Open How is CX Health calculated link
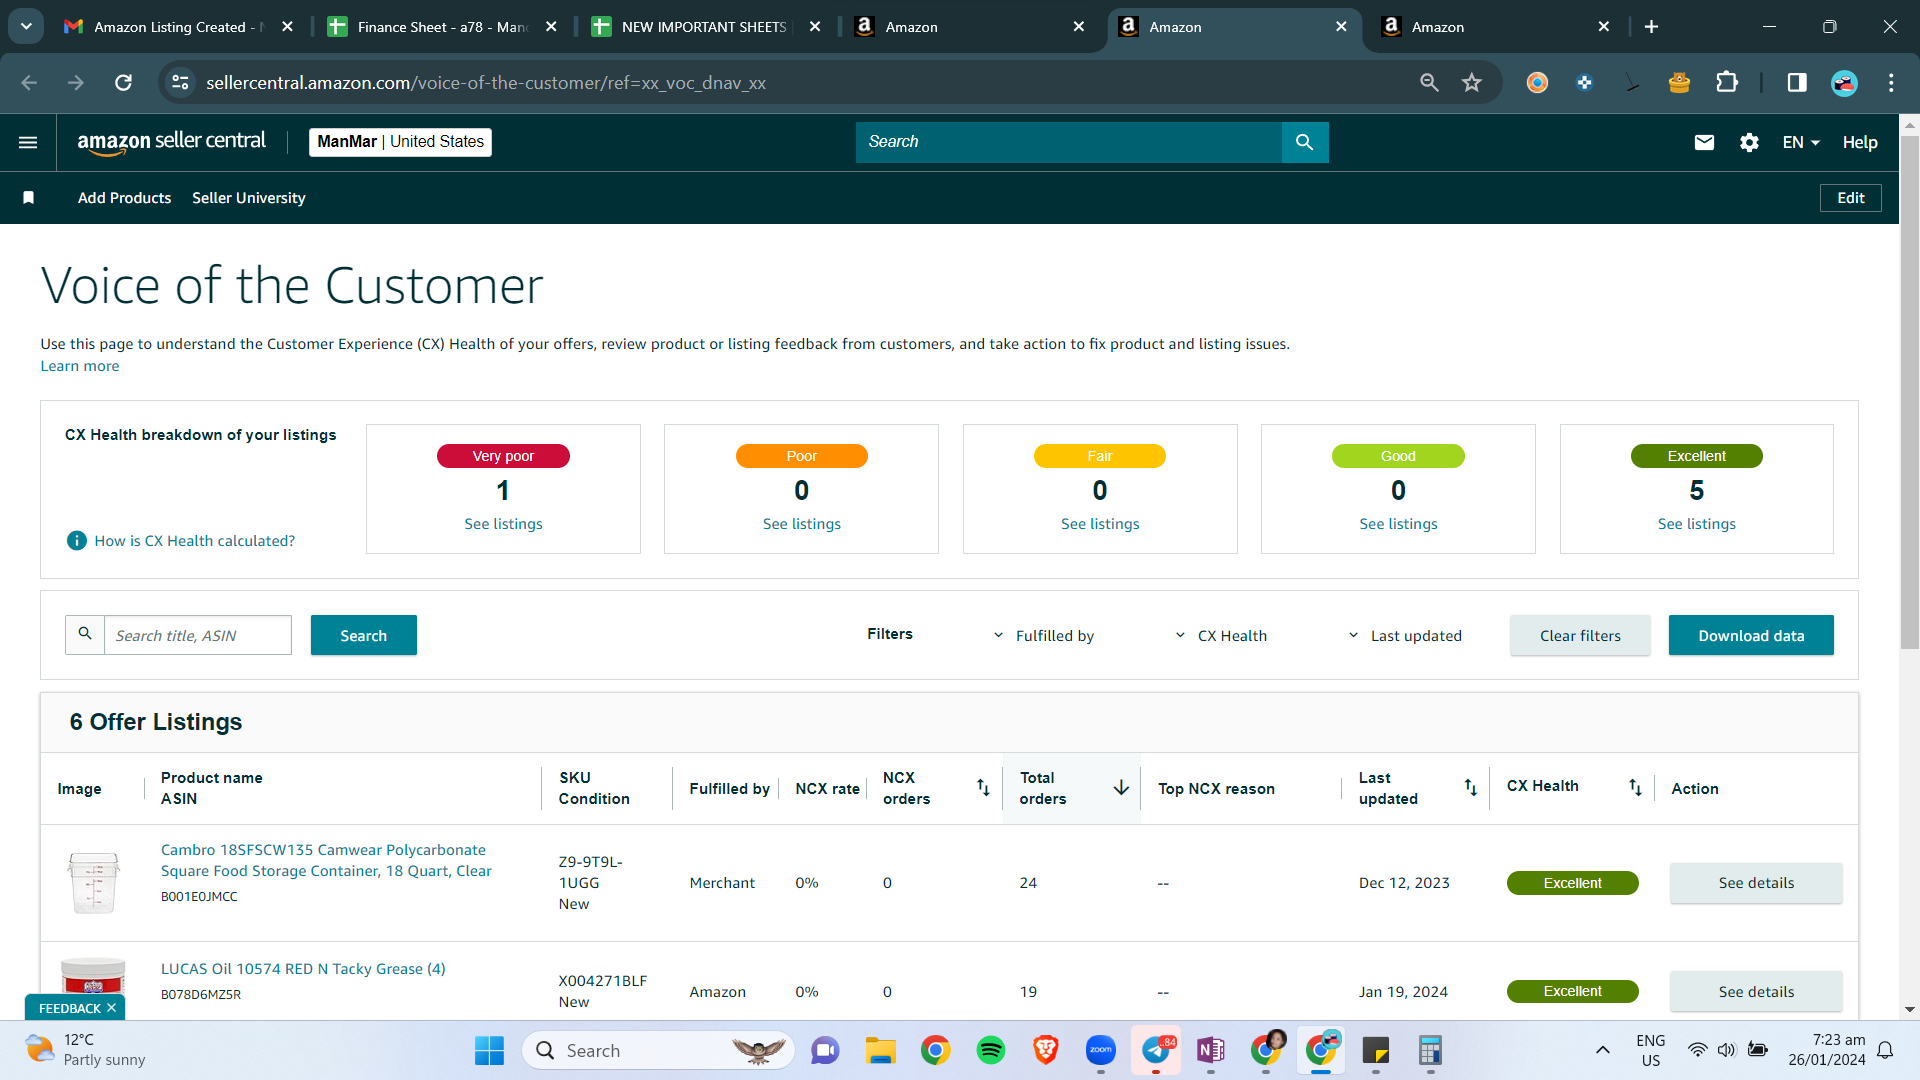This screenshot has width=1920, height=1080. [x=195, y=541]
